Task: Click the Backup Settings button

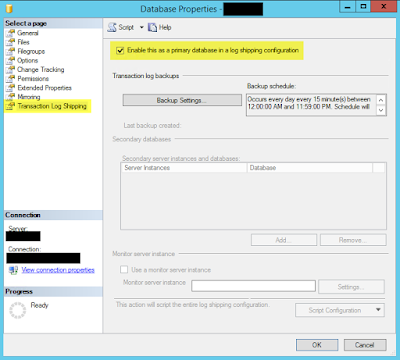Action: [x=182, y=100]
